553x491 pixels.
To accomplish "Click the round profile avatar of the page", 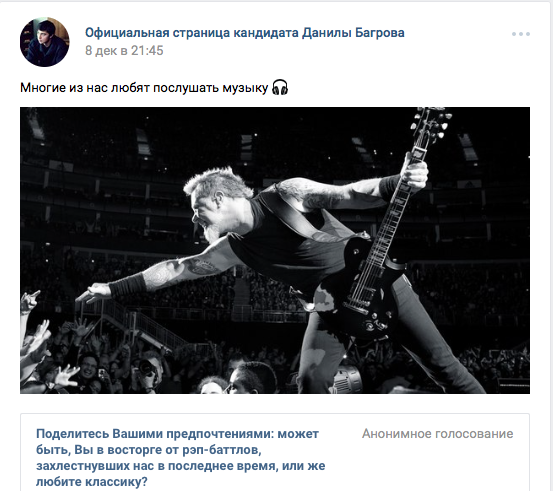I will [45, 42].
